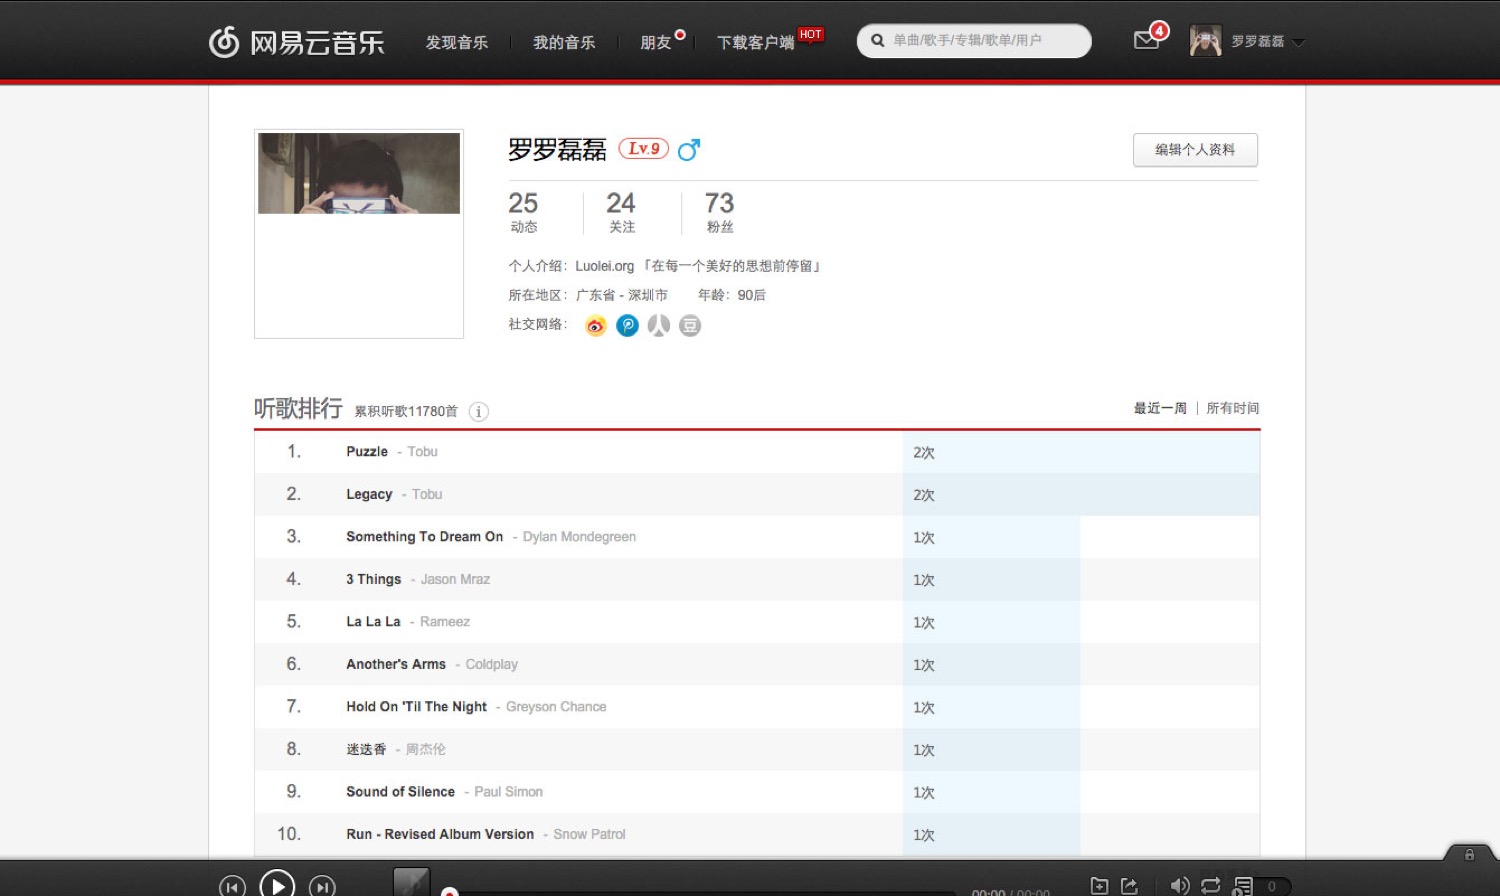Open 发现音乐 in the top navigation
The image size is (1500, 896).
[x=457, y=42]
